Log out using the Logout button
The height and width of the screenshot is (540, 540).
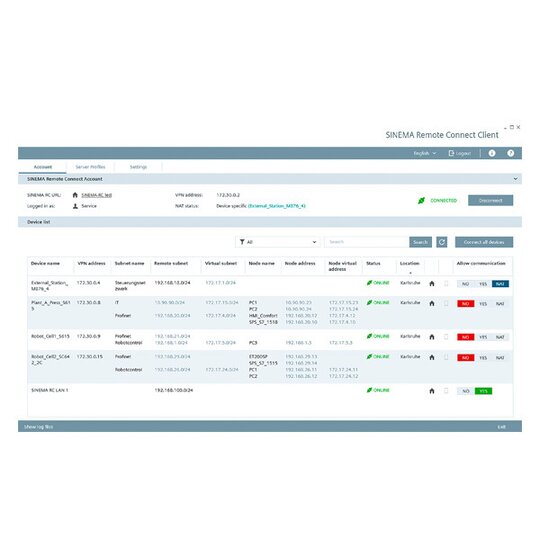[460, 153]
